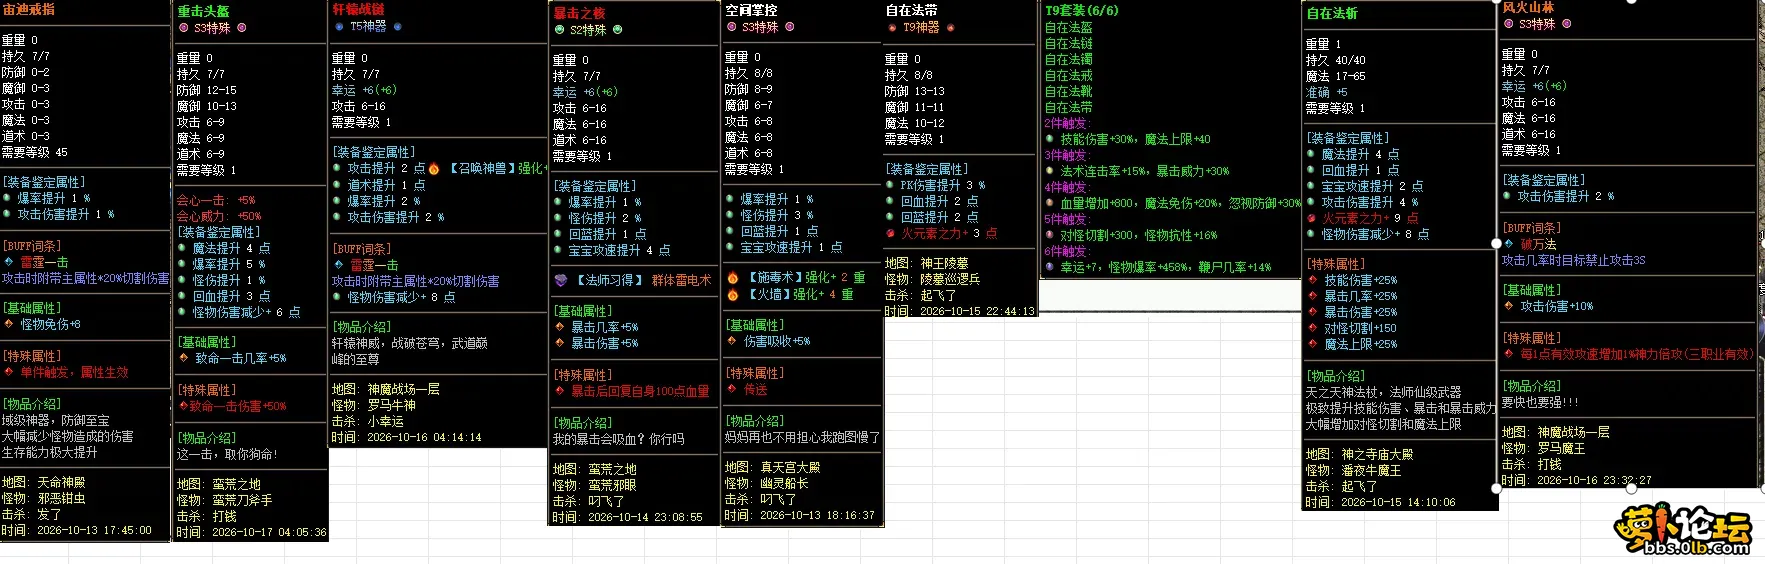The width and height of the screenshot is (1765, 564).
Task: Click the 需要等级 45 line
Action: (35, 152)
